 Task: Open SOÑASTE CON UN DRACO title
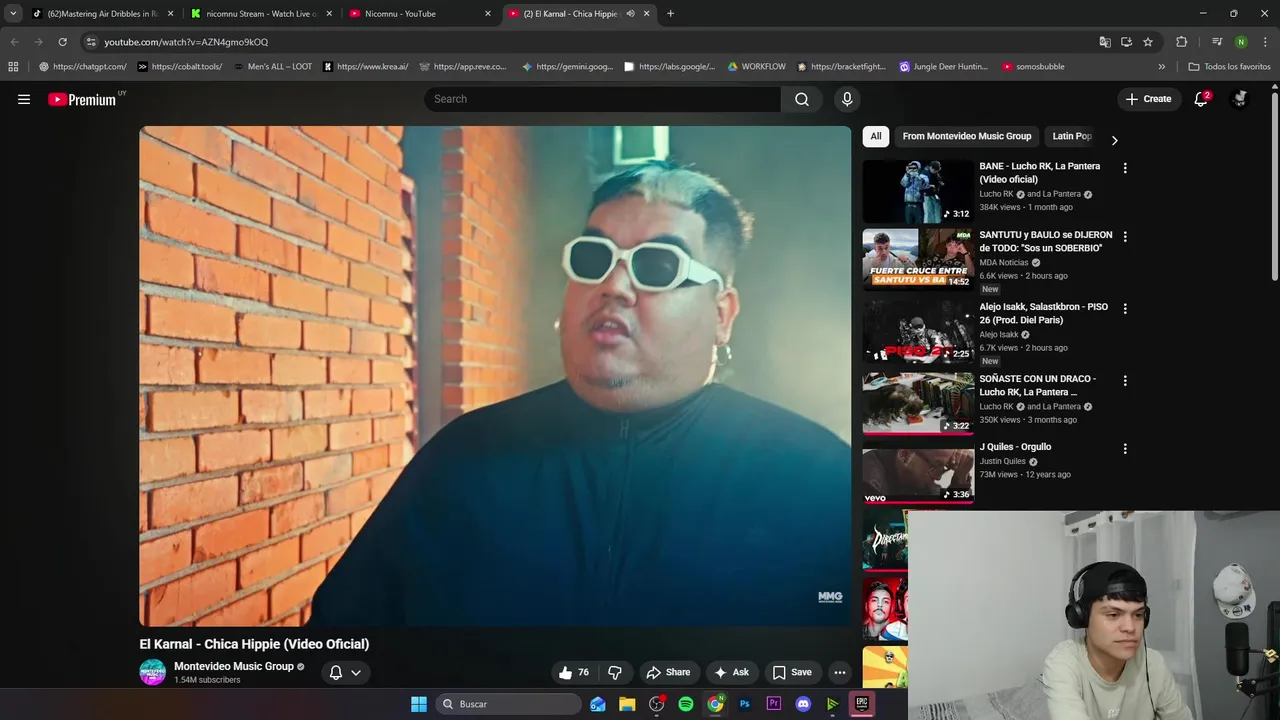click(1038, 385)
